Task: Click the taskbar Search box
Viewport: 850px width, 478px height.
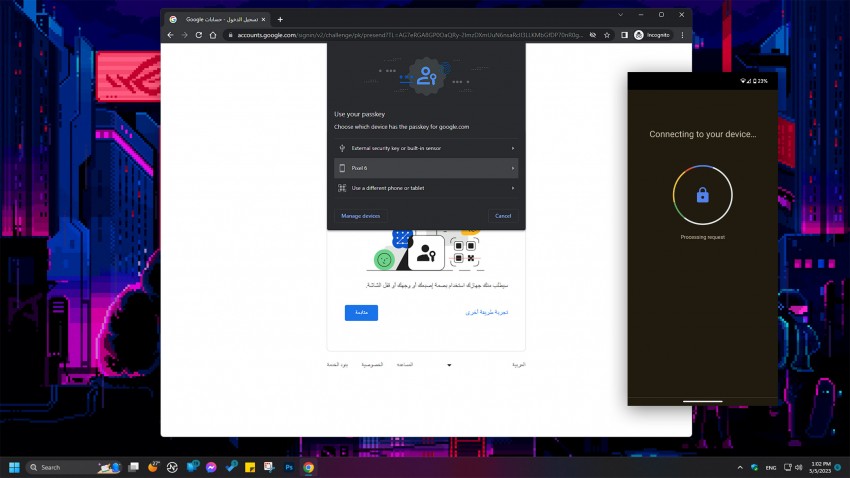Action: (74, 467)
